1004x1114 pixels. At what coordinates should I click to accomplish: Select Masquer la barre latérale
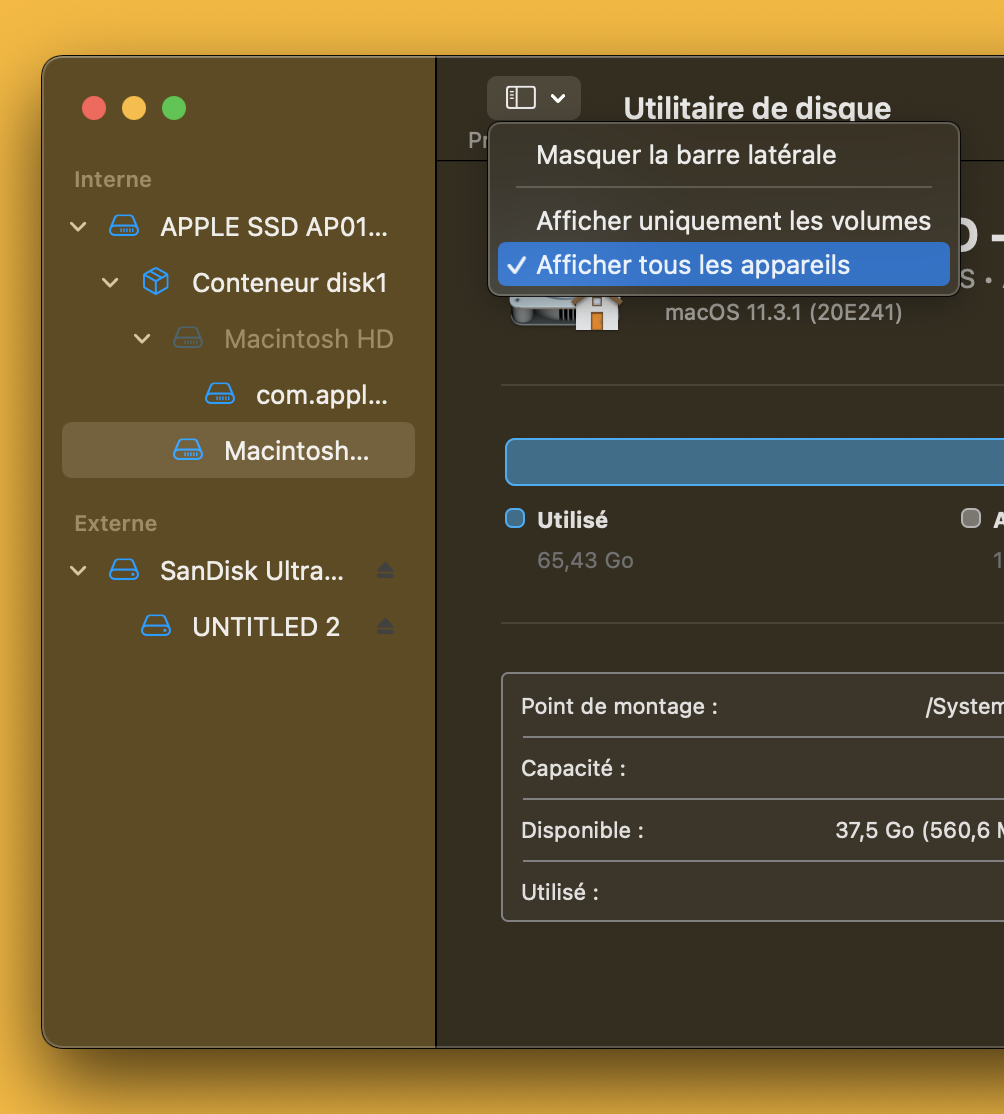click(x=686, y=155)
